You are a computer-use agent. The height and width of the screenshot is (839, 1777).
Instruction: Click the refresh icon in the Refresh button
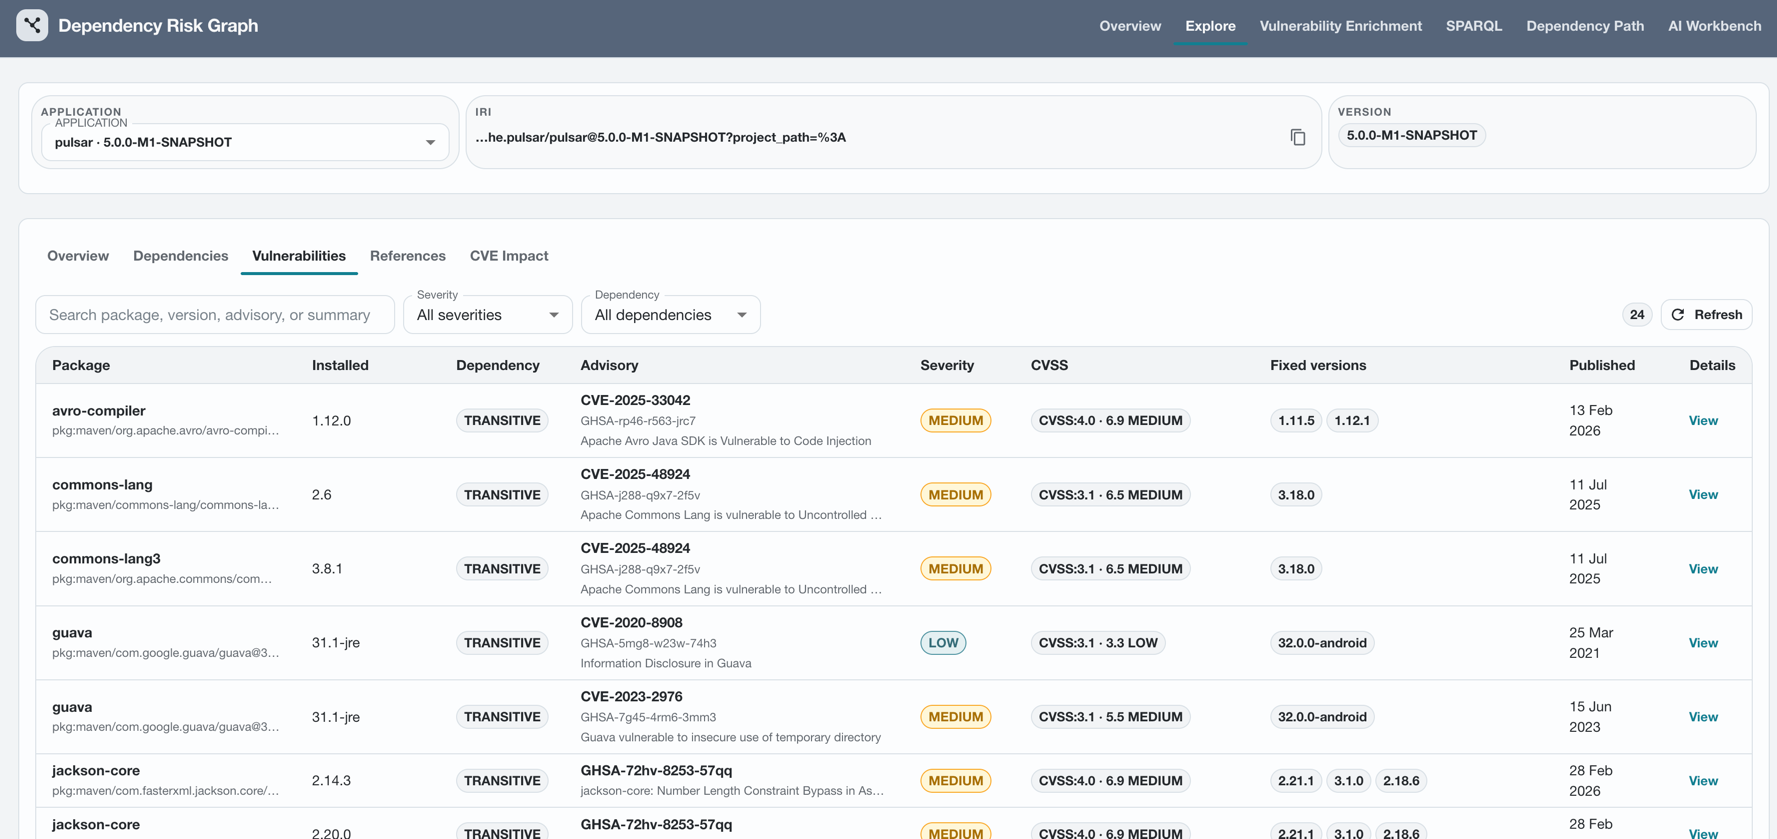point(1678,314)
